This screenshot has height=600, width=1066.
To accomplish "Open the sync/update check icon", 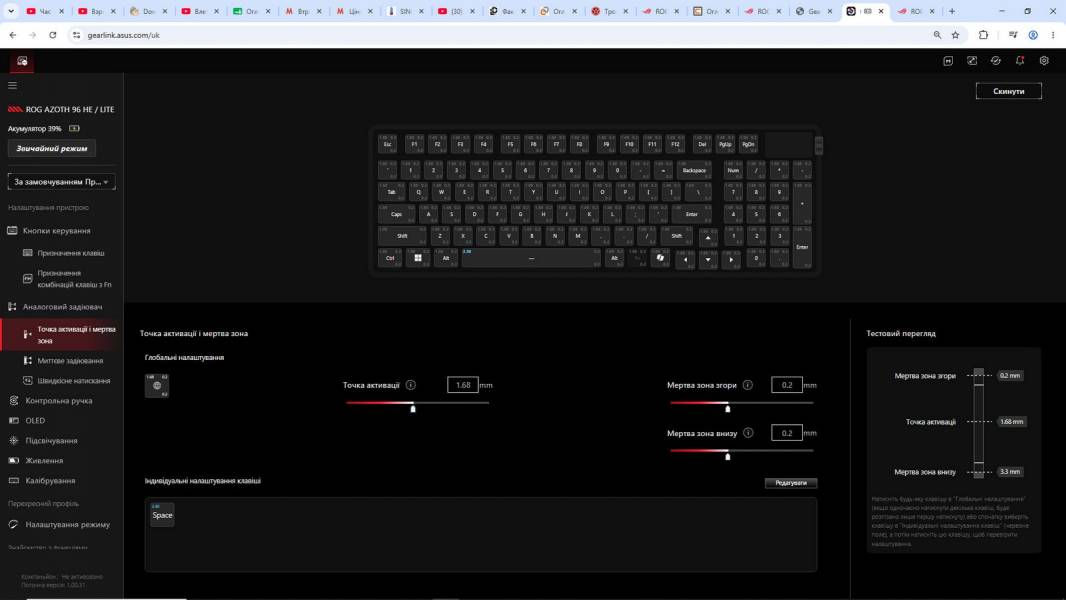I will point(996,61).
